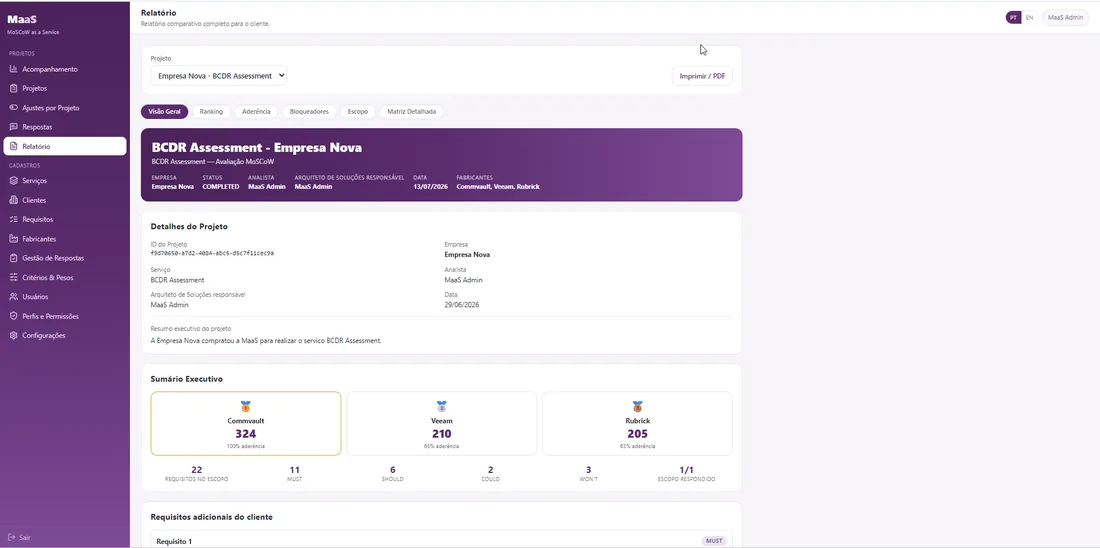Open the Projeto selection dropdown
This screenshot has height=548, width=1100.
click(x=219, y=75)
